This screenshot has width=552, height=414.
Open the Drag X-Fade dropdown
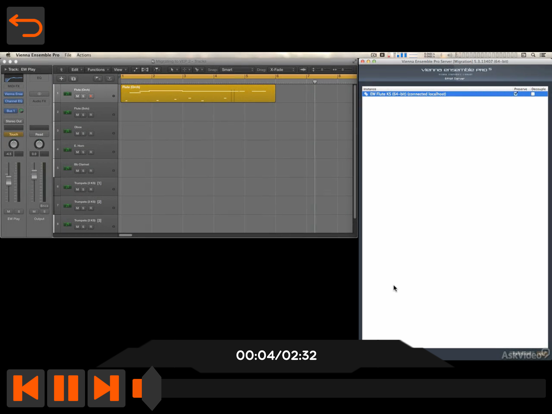coord(282,70)
